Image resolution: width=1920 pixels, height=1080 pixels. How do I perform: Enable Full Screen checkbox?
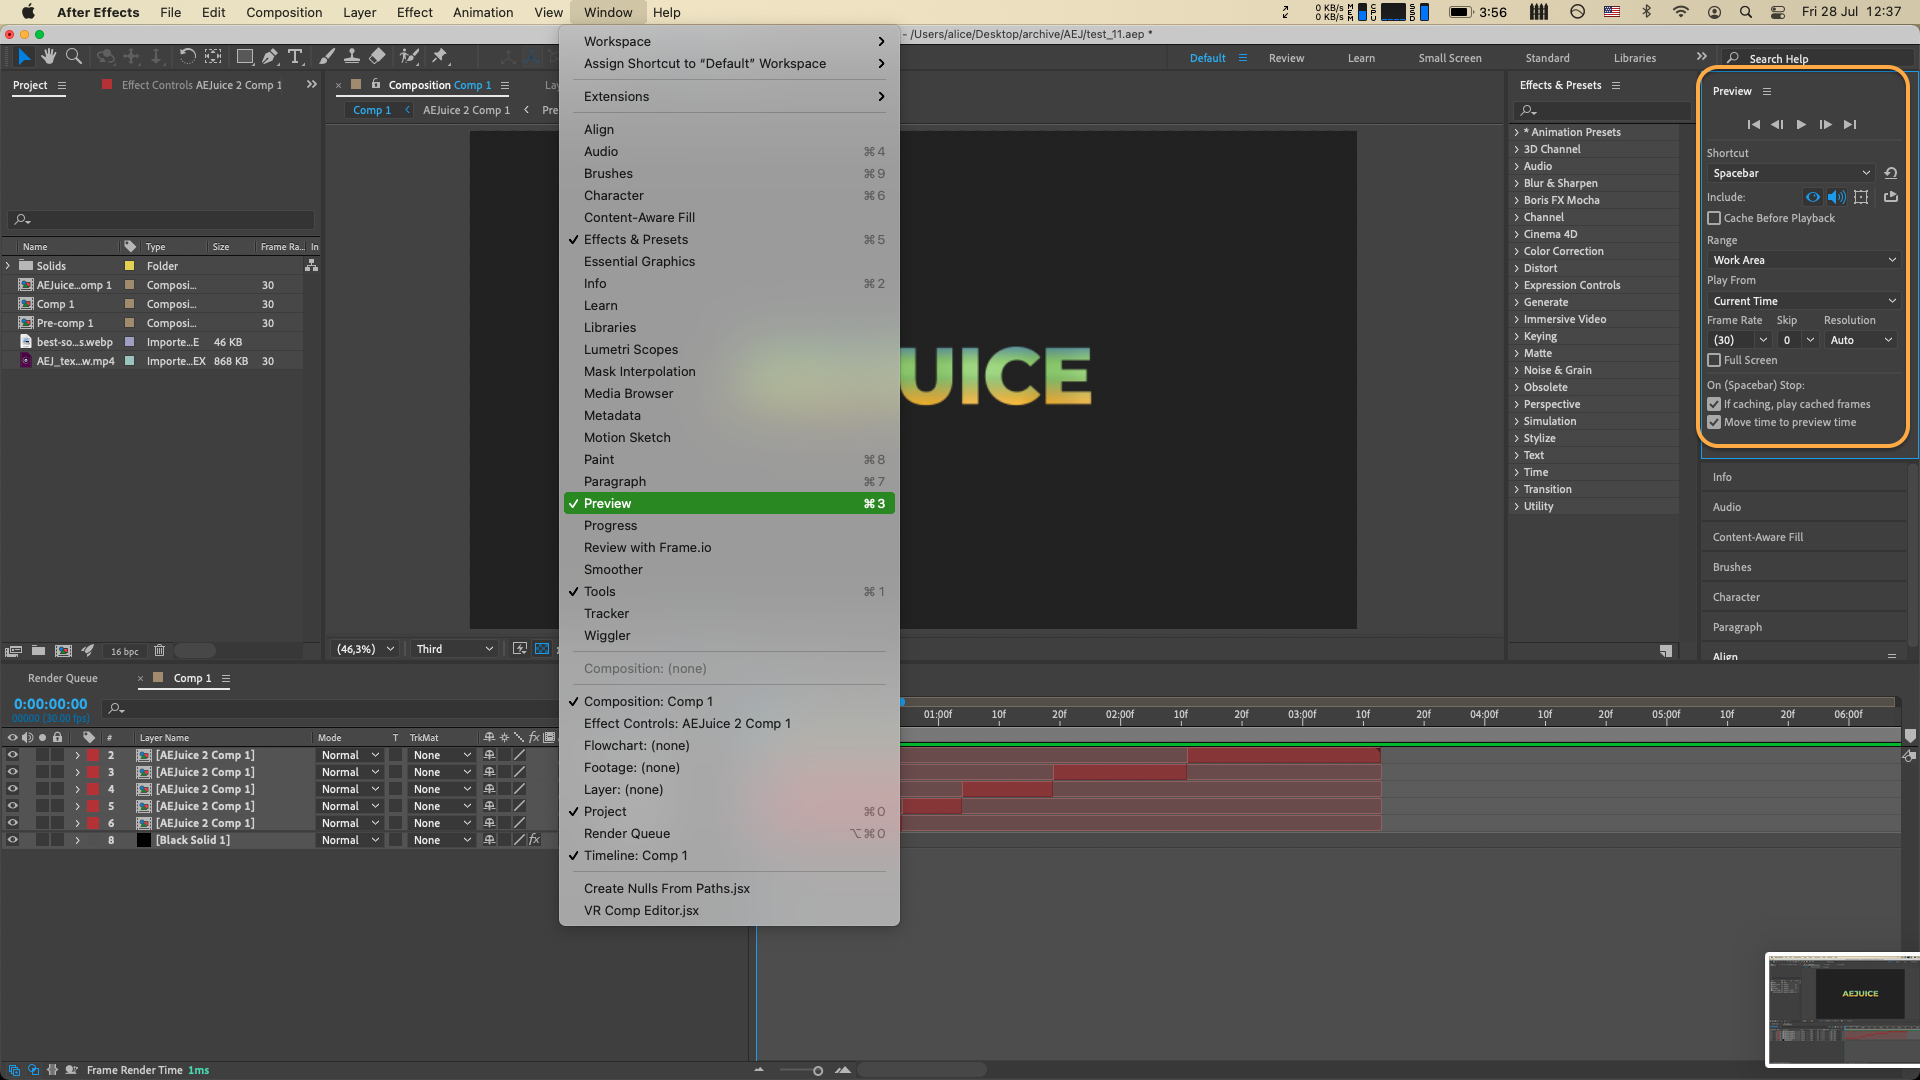click(x=1714, y=360)
